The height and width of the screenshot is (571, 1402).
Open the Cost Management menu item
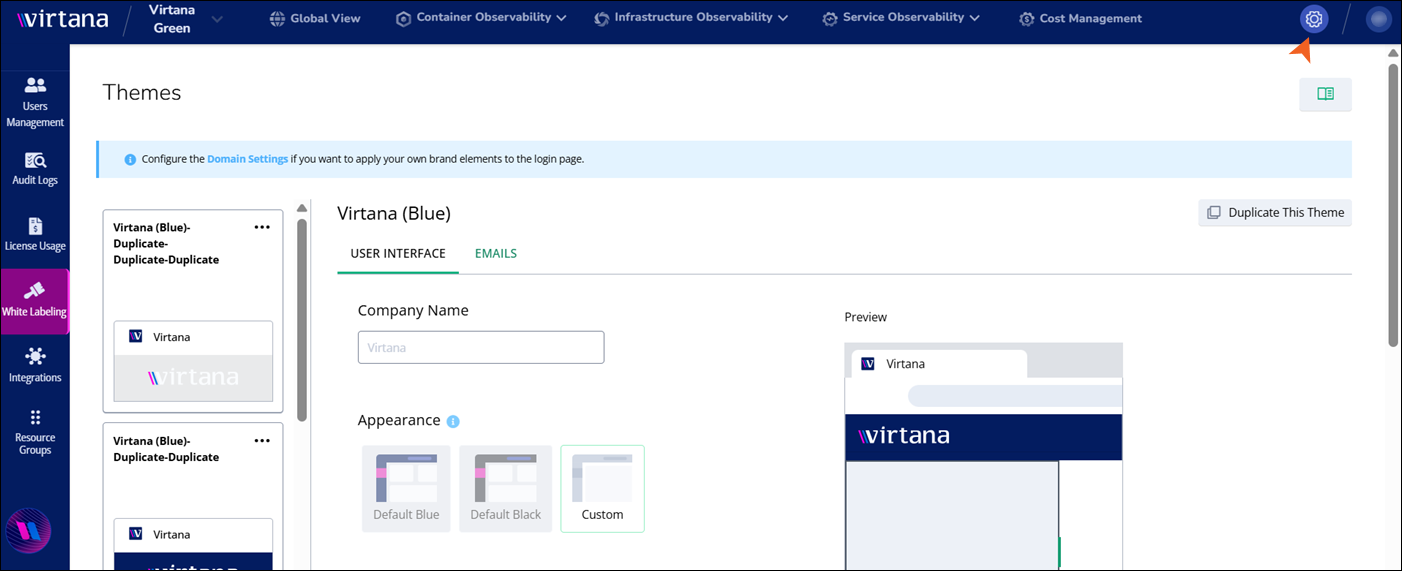tap(1080, 18)
